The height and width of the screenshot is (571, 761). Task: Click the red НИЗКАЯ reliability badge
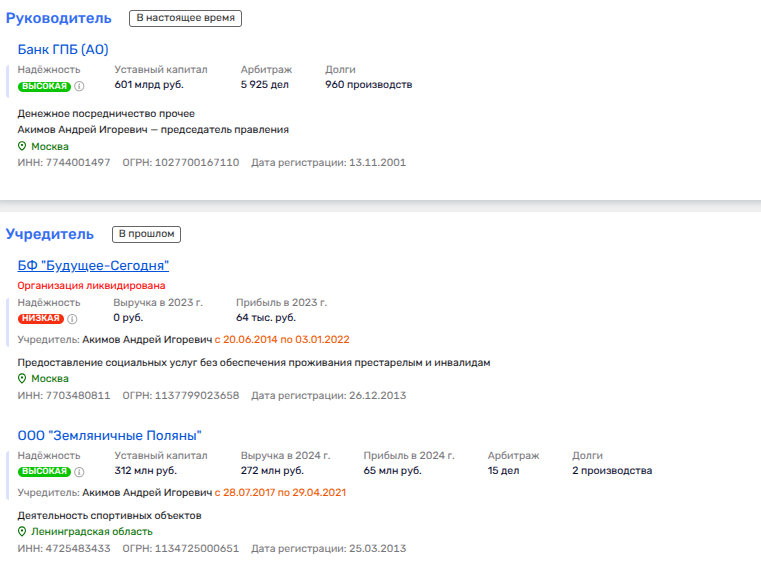(x=41, y=319)
